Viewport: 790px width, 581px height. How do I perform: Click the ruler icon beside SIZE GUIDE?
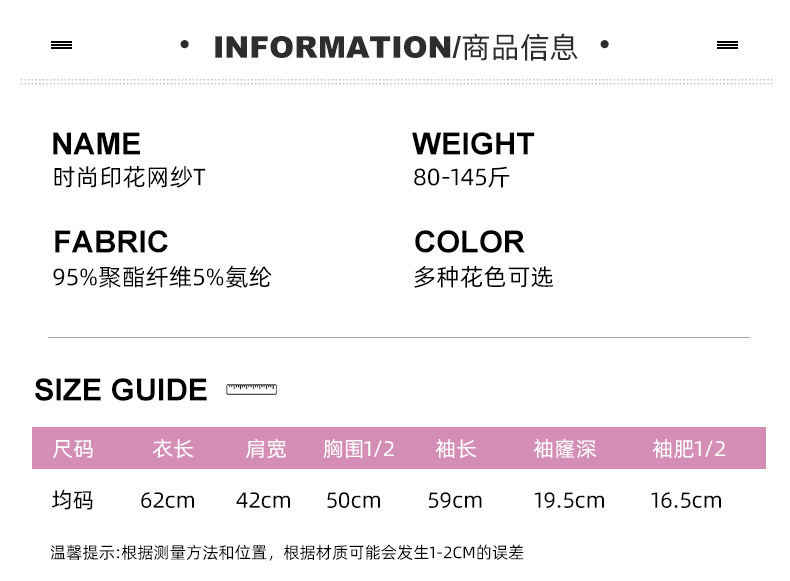[251, 389]
